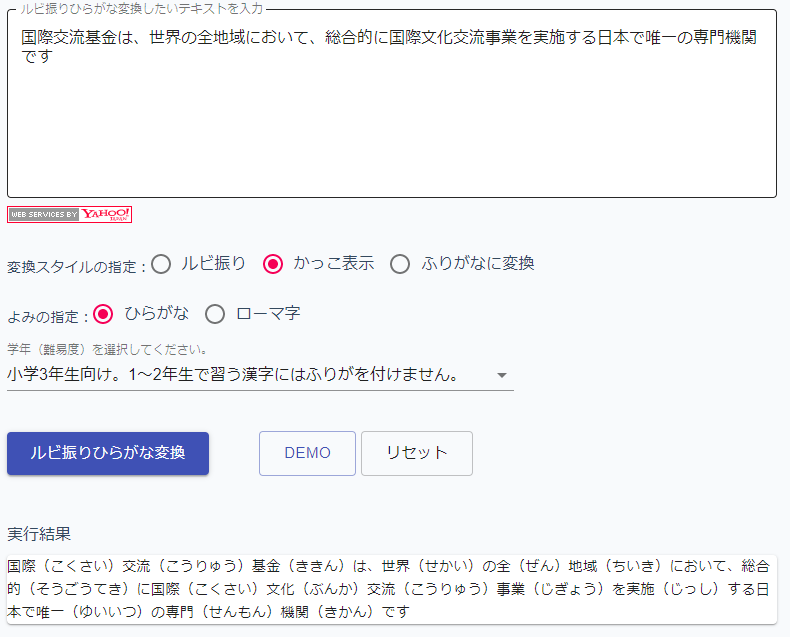This screenshot has height=637, width=790.
Task: Click the 実行結果 output text box
Action: [392, 589]
